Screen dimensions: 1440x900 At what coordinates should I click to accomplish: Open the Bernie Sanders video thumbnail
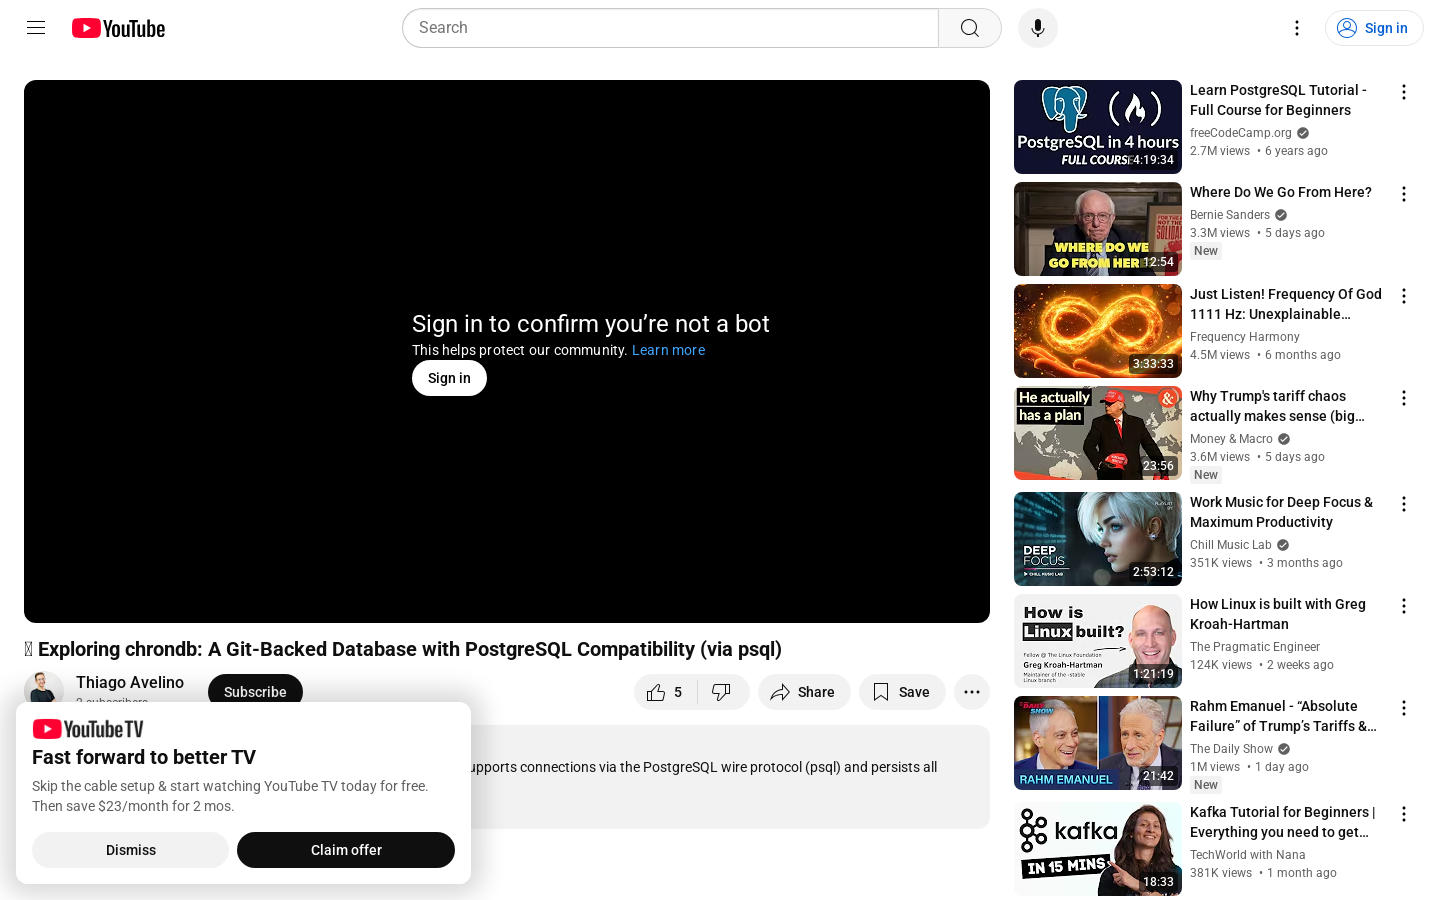click(1098, 229)
